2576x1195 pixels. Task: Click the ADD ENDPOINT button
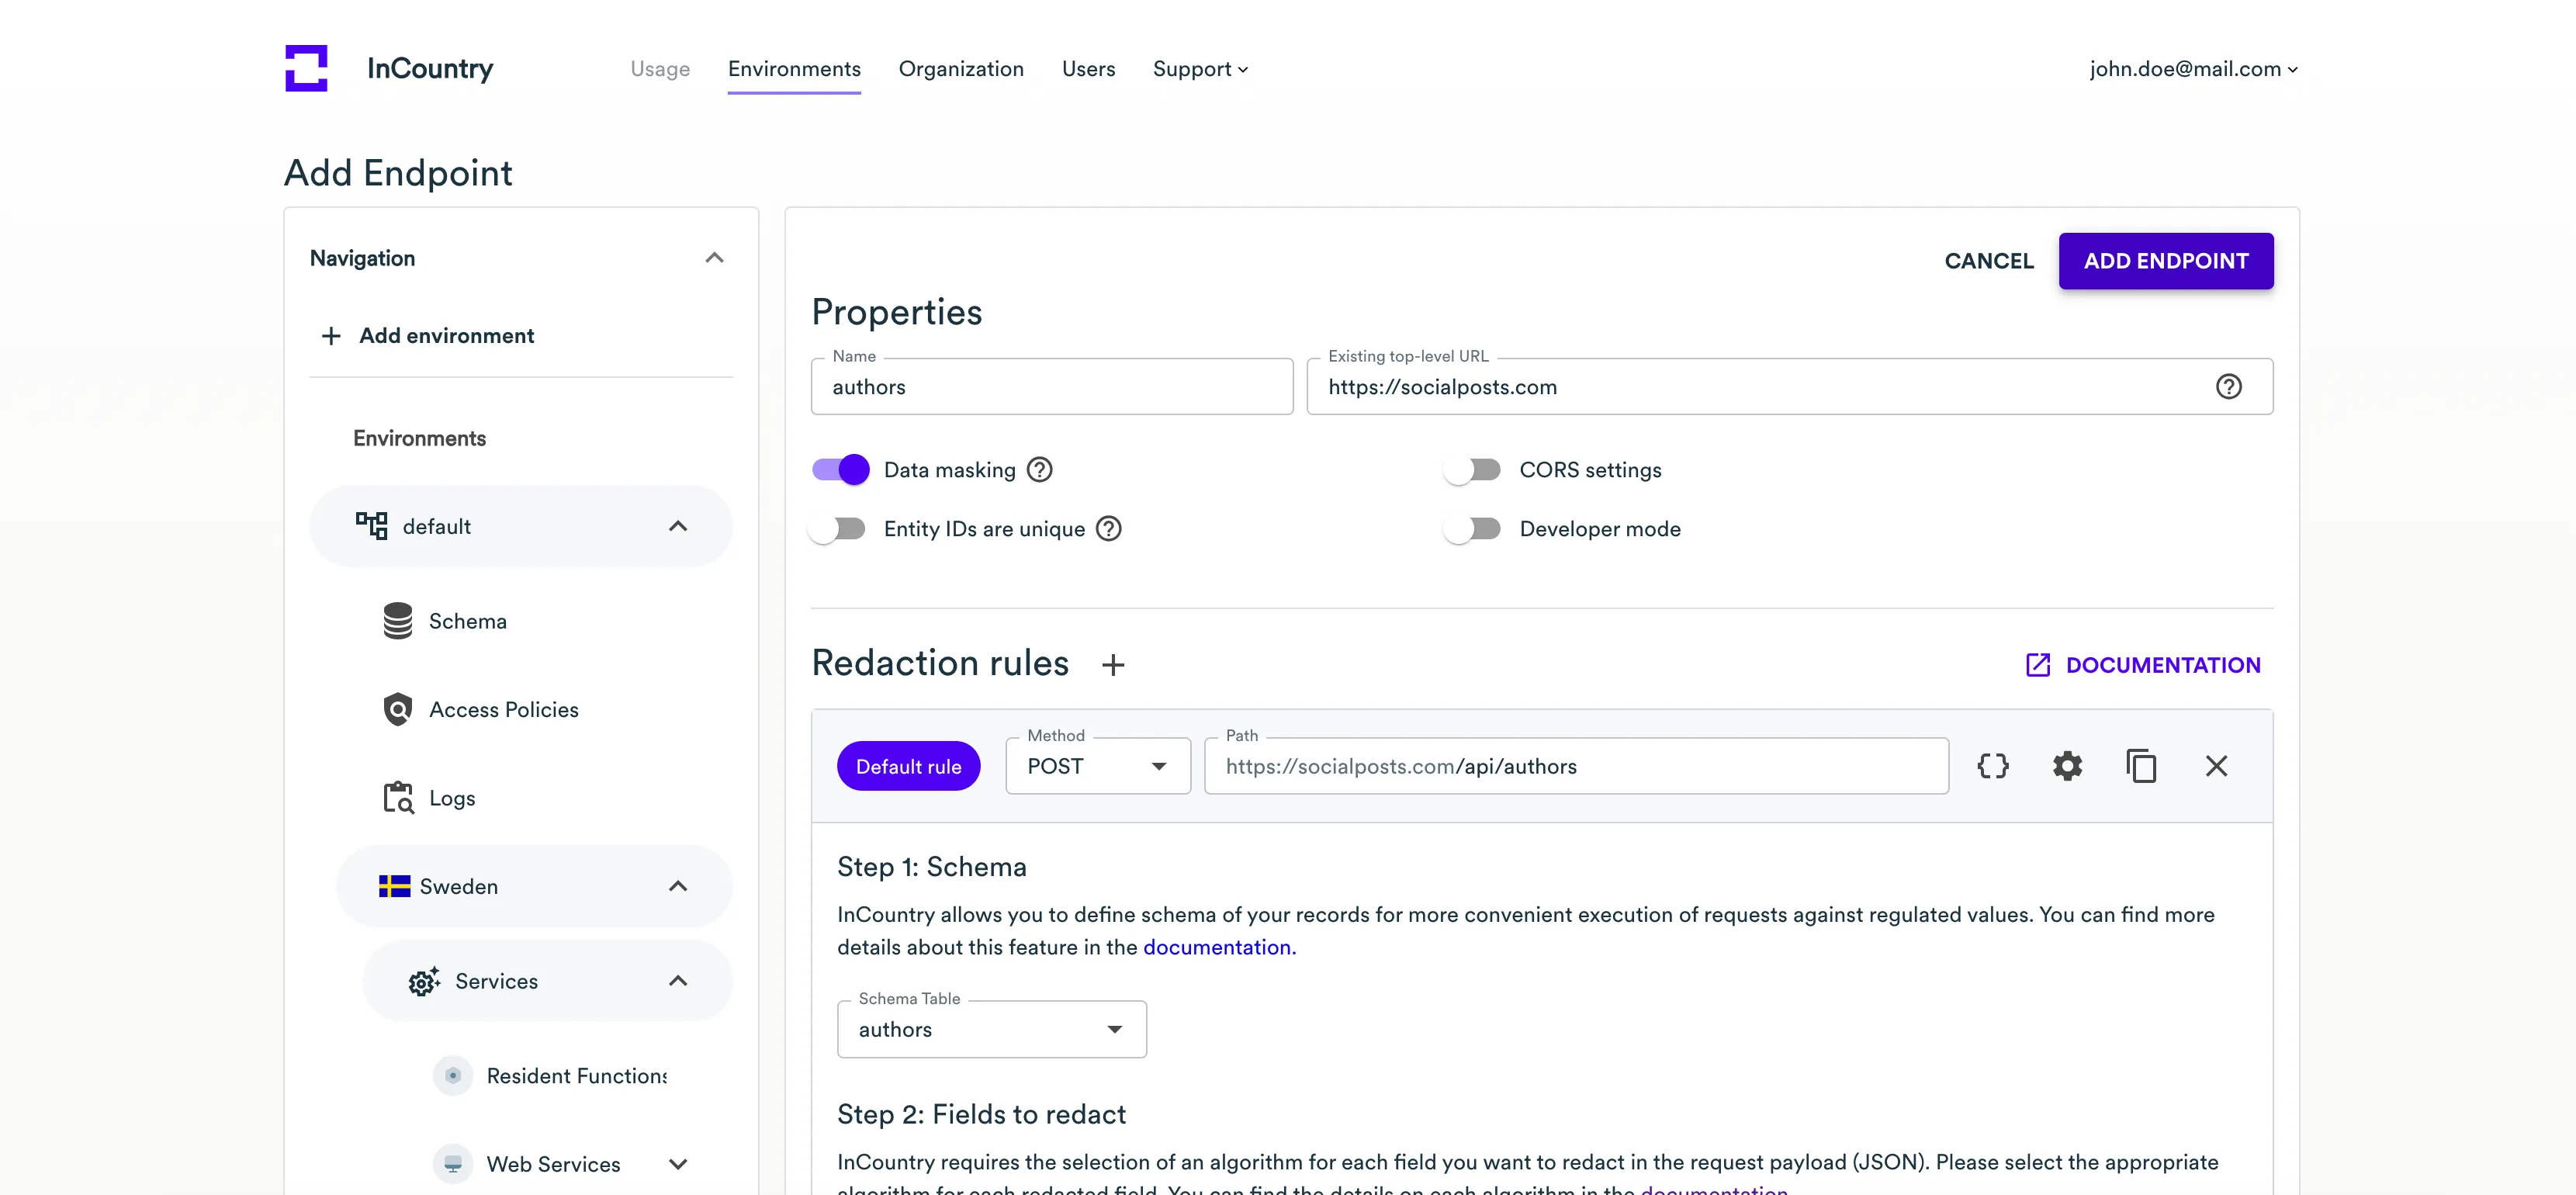click(2165, 261)
